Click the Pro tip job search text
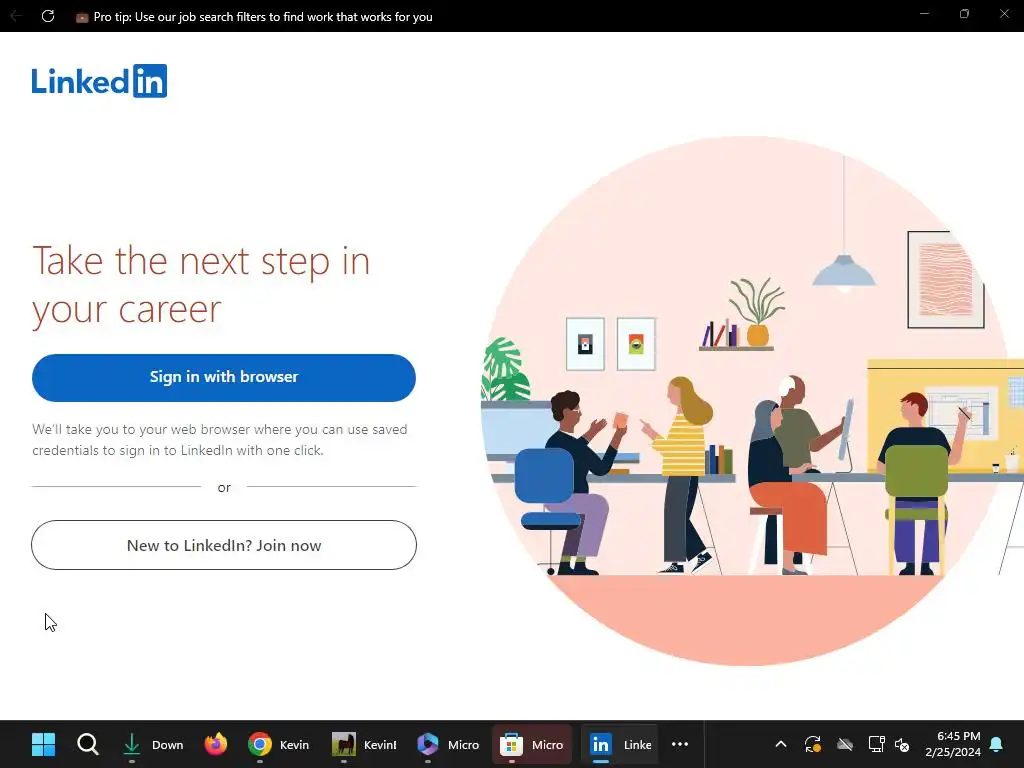This screenshot has width=1024, height=768. coord(263,16)
